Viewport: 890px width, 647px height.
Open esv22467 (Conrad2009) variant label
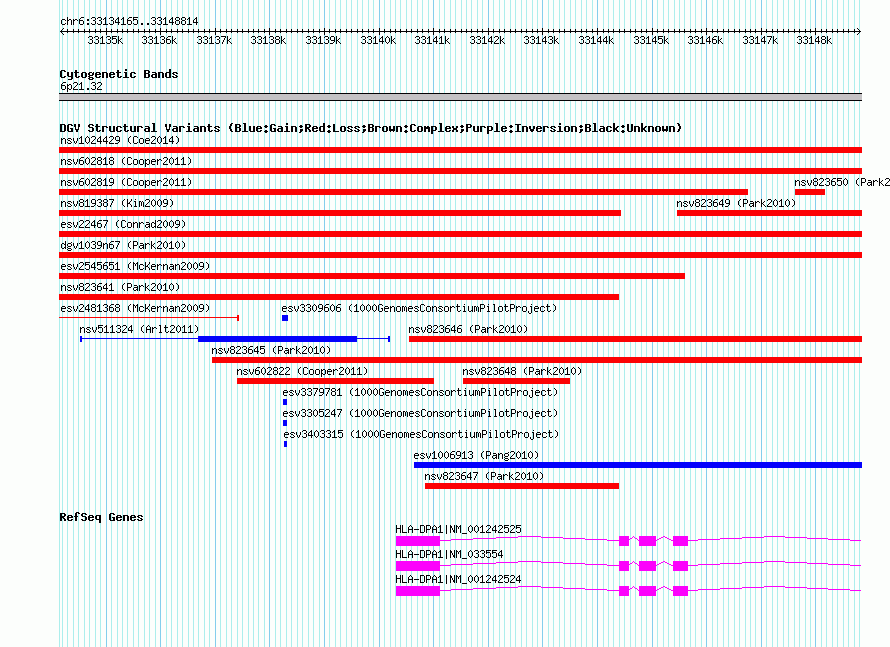coord(123,224)
